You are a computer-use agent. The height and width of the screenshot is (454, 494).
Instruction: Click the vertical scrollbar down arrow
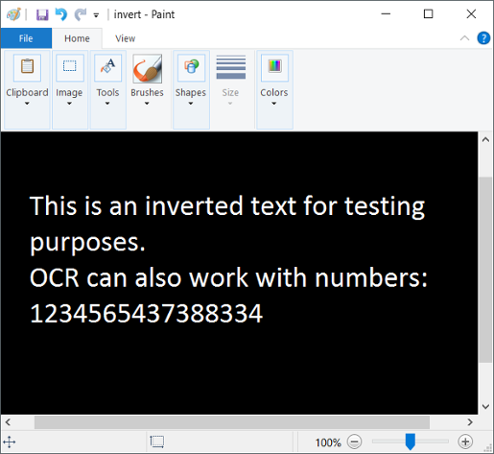486,406
